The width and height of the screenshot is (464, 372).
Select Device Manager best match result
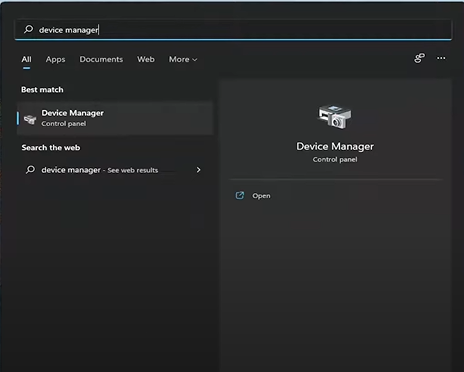pyautogui.click(x=115, y=118)
